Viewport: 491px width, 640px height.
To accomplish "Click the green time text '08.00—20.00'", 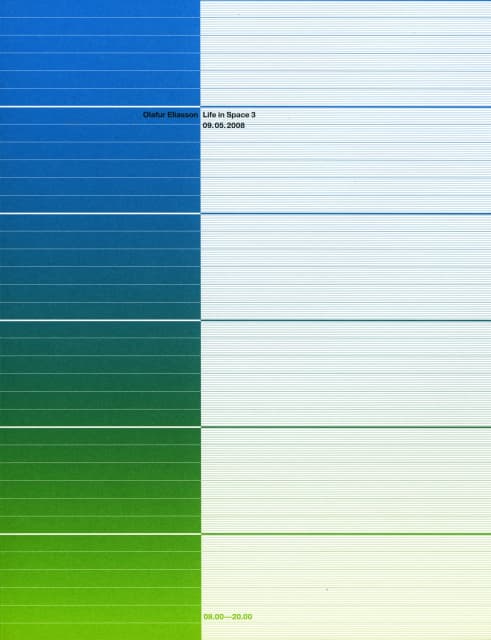I will [228, 617].
